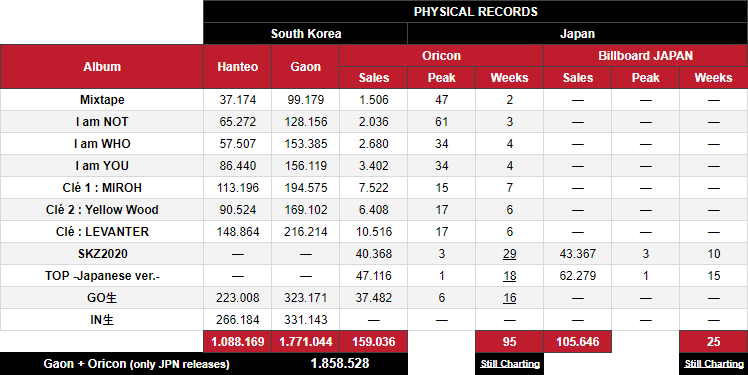Click the Oricon Sales subheader
This screenshot has width=748, height=375.
pos(374,78)
